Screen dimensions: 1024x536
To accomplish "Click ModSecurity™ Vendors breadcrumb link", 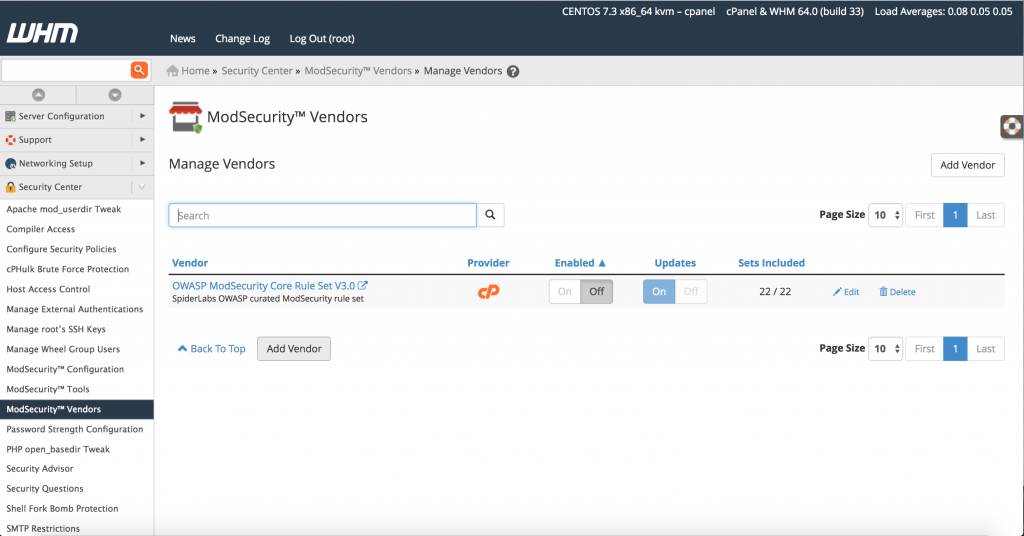I will [358, 71].
